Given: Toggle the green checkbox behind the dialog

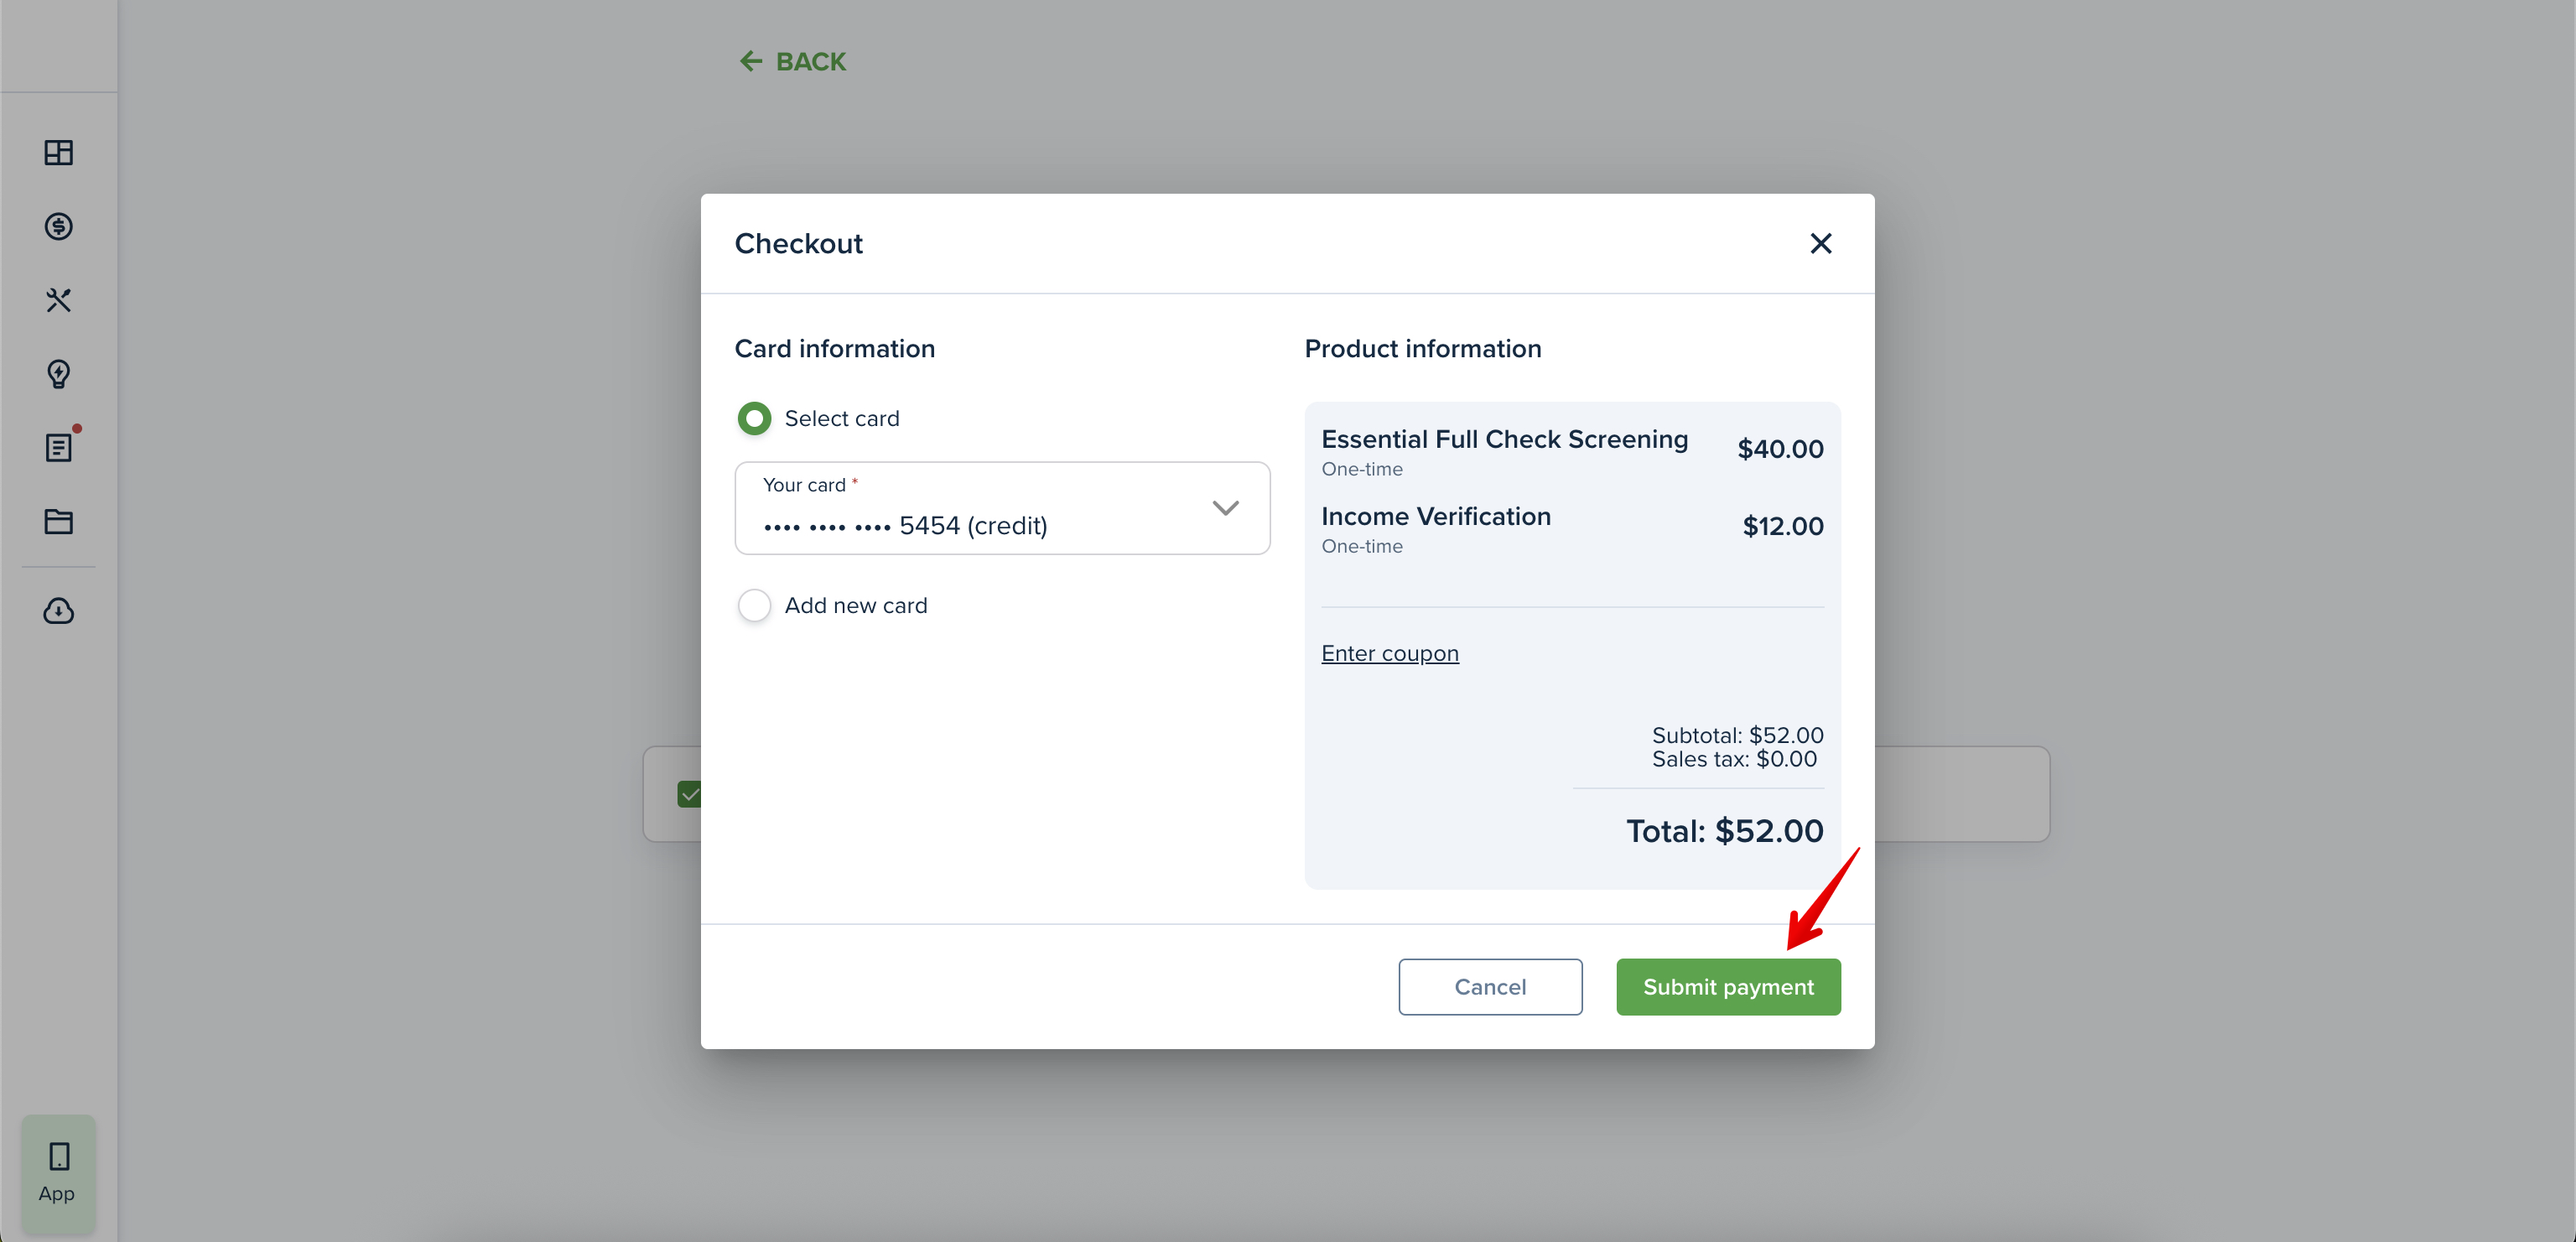Looking at the screenshot, I should 689,794.
